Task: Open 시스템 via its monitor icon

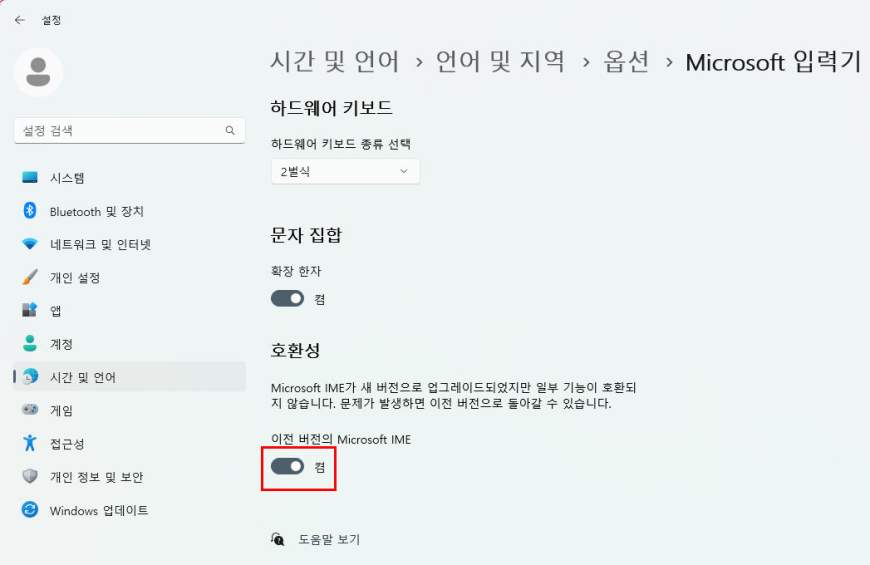Action: [30, 178]
